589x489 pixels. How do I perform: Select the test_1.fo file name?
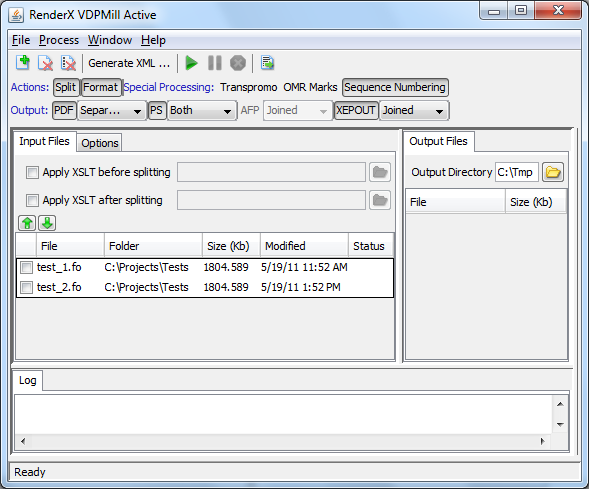(x=59, y=267)
